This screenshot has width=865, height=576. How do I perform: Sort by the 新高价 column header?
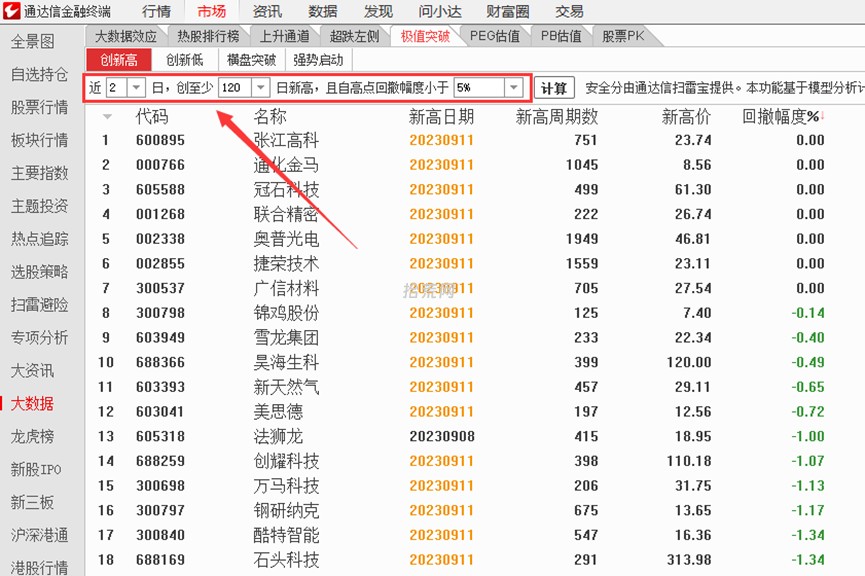[x=686, y=116]
